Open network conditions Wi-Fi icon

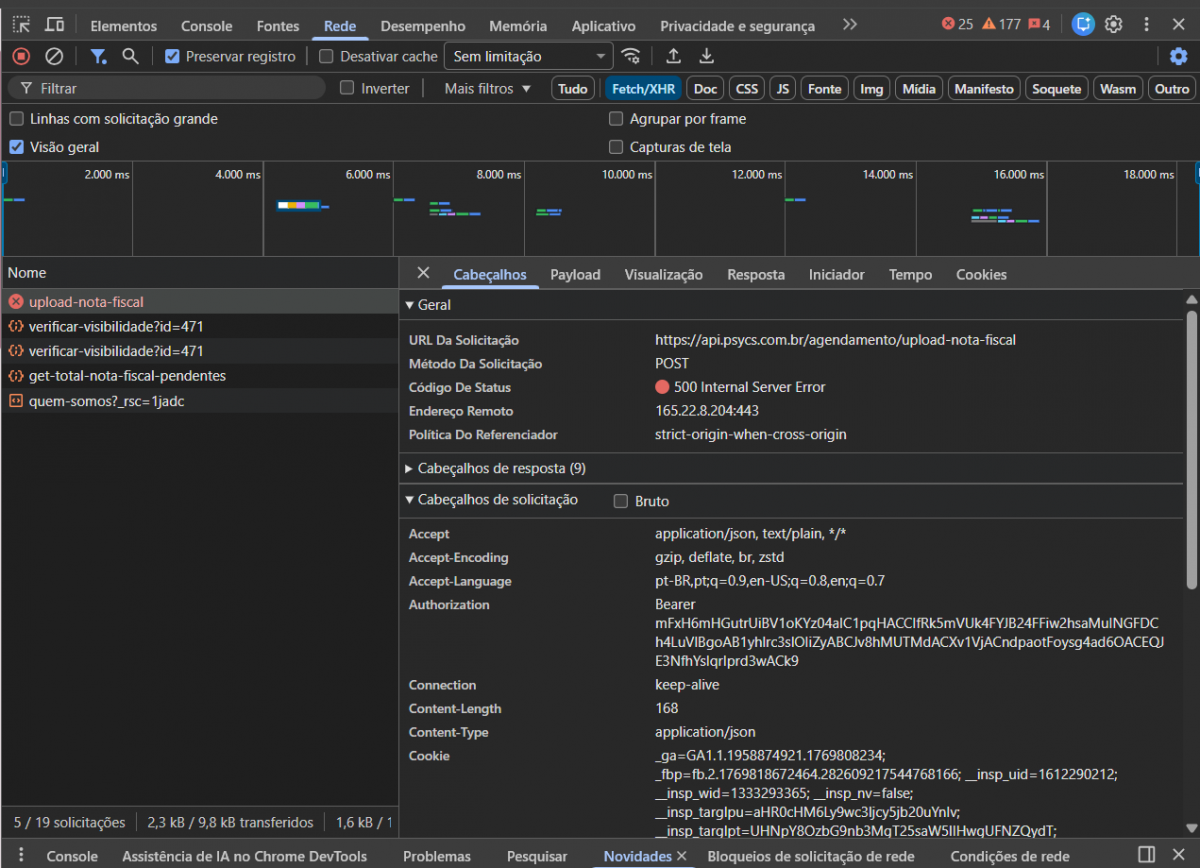pyautogui.click(x=630, y=57)
